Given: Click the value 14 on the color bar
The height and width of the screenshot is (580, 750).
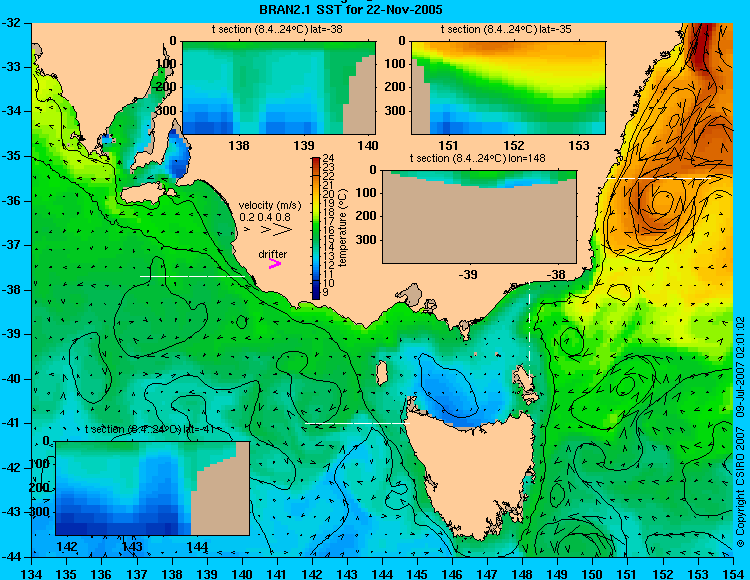Looking at the screenshot, I should 328,248.
